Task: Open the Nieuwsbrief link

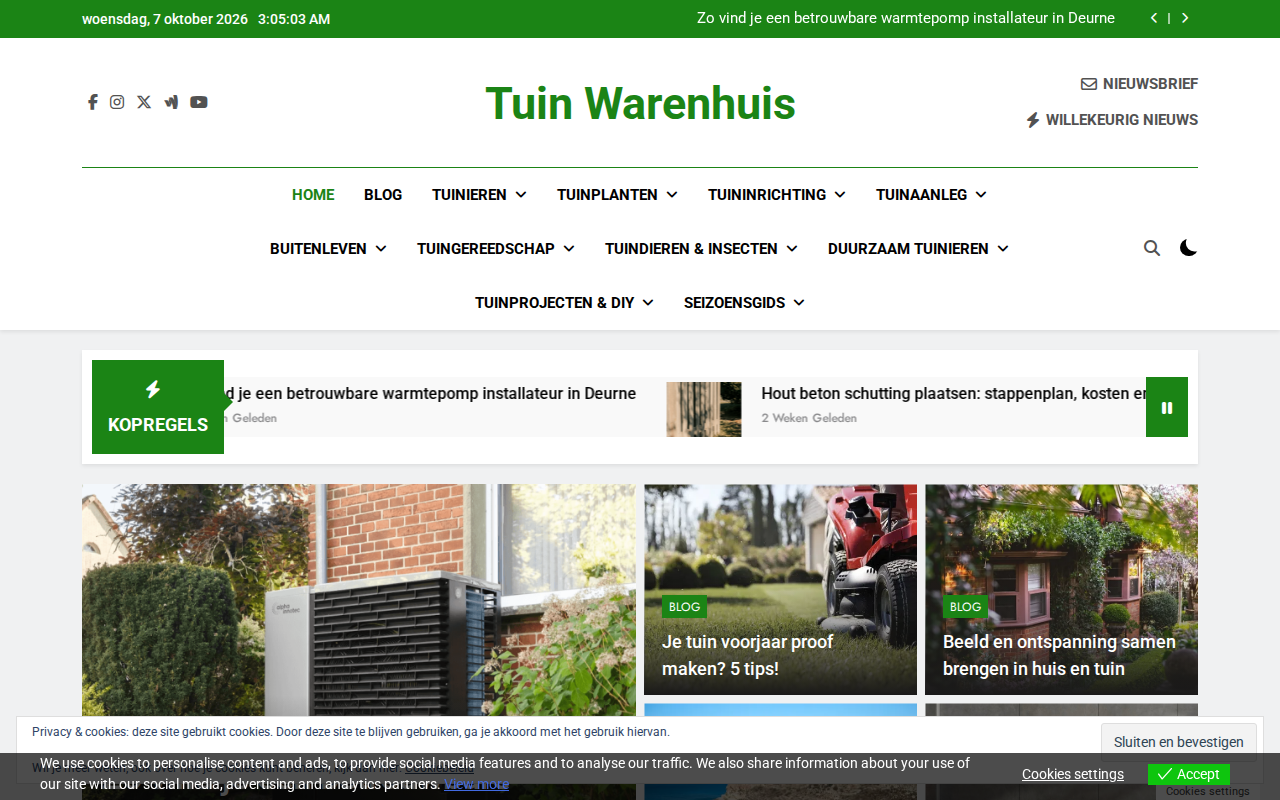Action: [1139, 84]
